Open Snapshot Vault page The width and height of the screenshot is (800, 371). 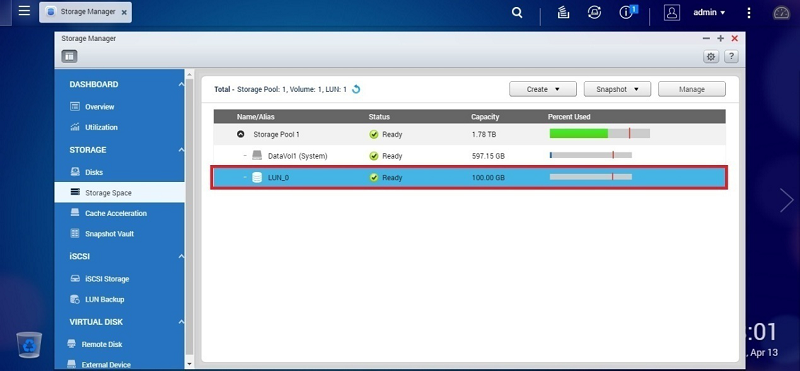click(x=109, y=234)
